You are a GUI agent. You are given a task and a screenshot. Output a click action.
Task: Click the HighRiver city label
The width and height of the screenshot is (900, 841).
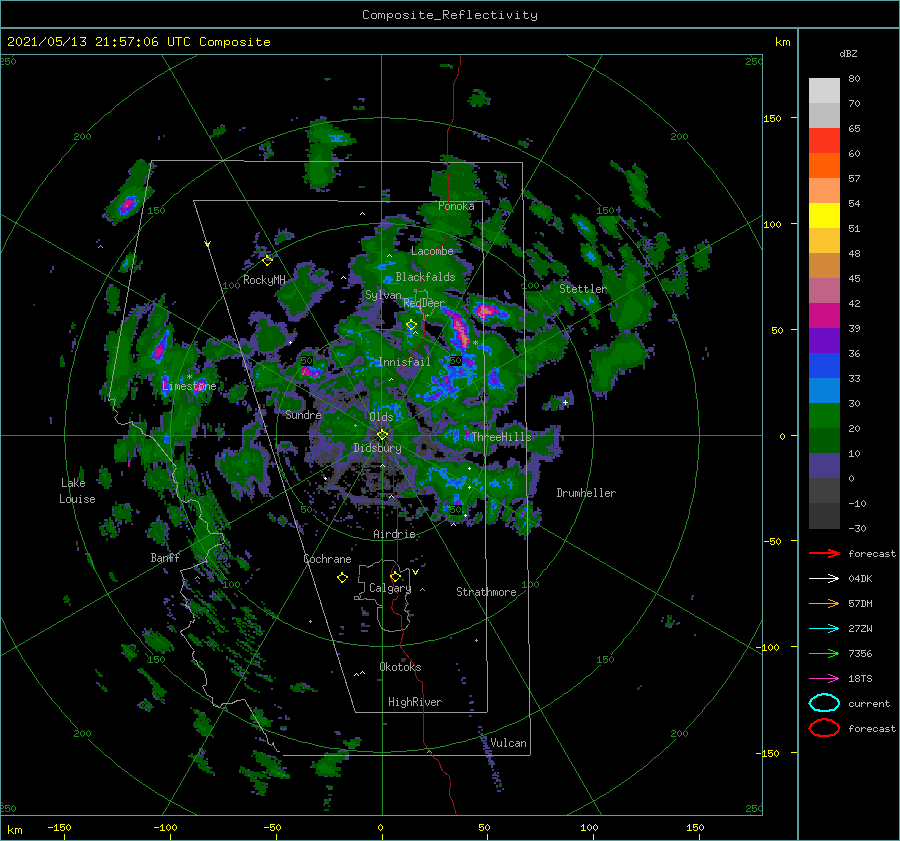[x=415, y=702]
